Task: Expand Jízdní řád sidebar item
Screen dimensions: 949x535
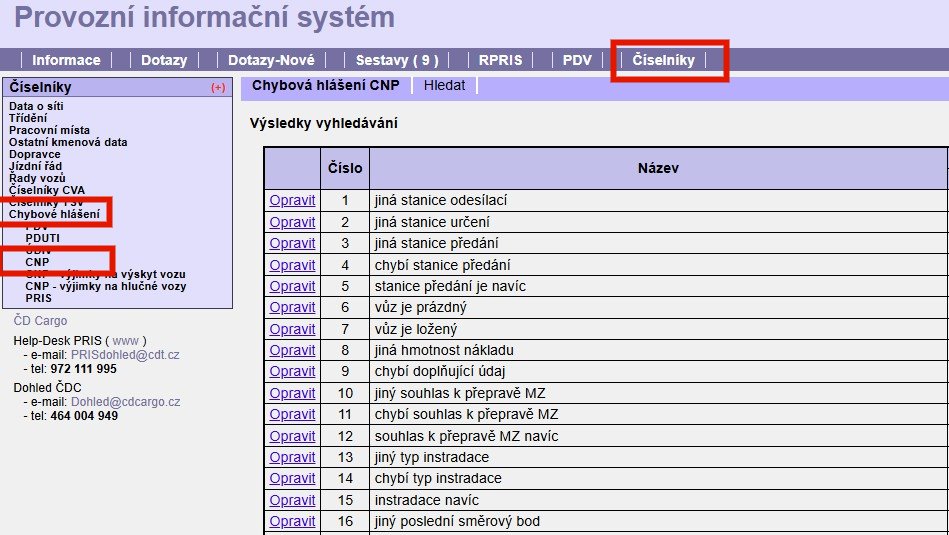Action: [x=38, y=166]
